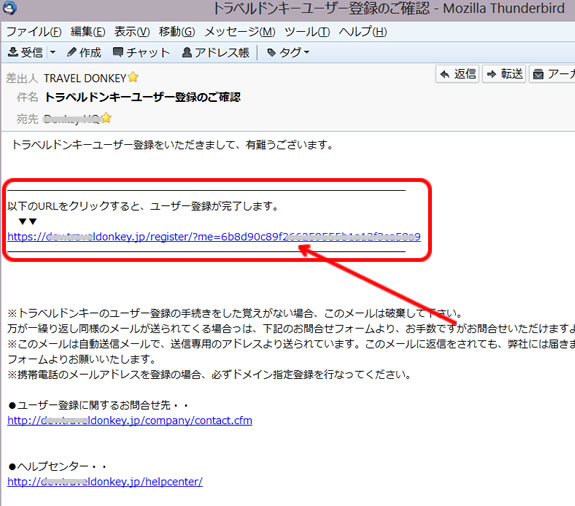Click the 受信 get messages button

25,53
